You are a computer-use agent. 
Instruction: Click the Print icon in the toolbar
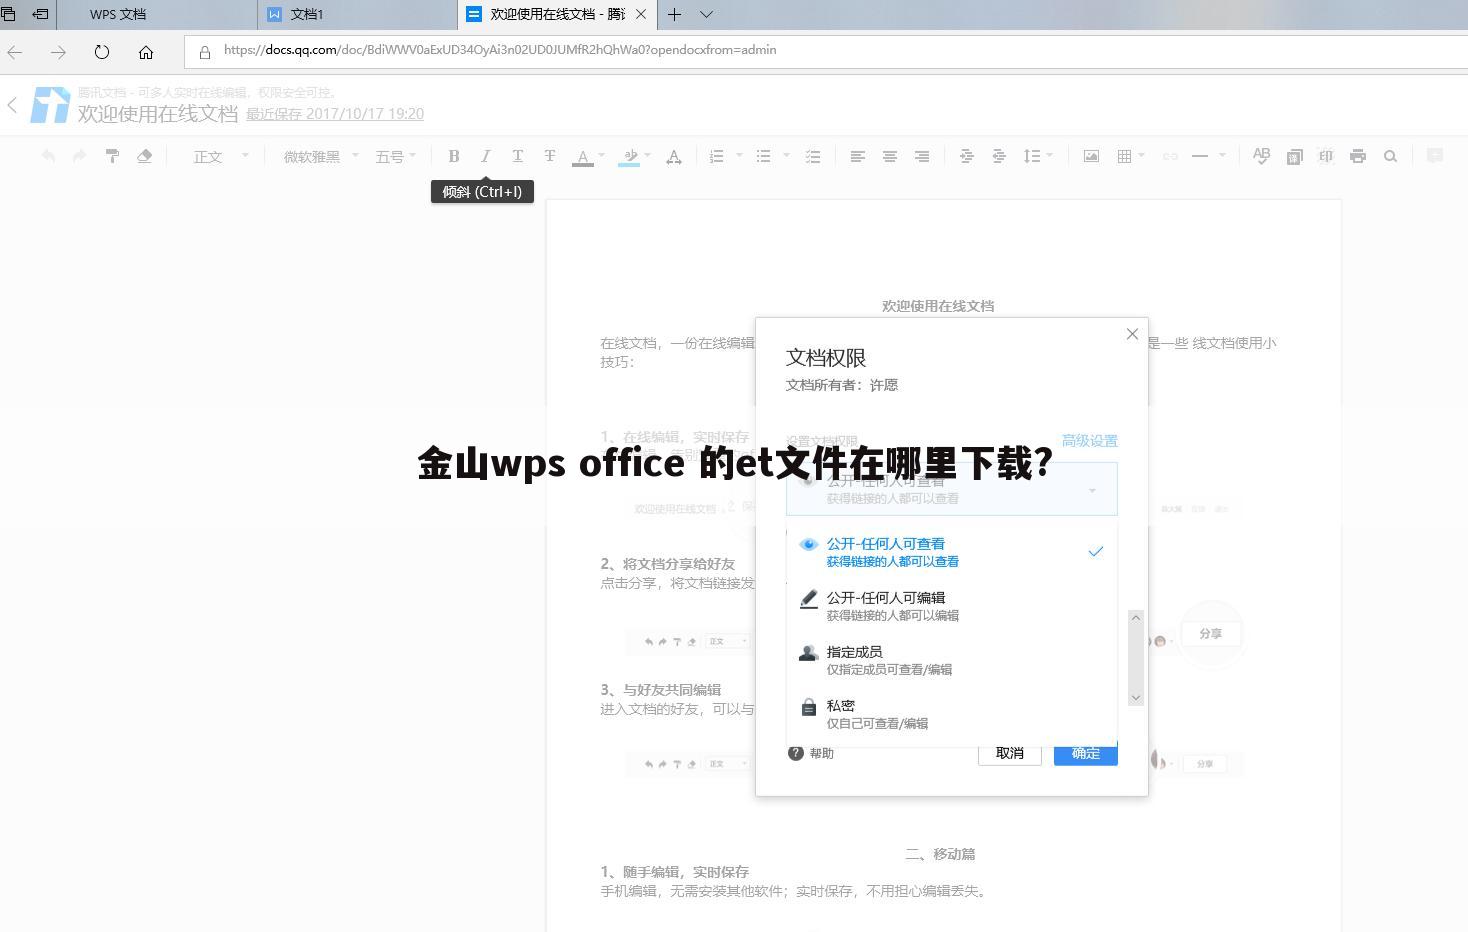[x=1358, y=156]
